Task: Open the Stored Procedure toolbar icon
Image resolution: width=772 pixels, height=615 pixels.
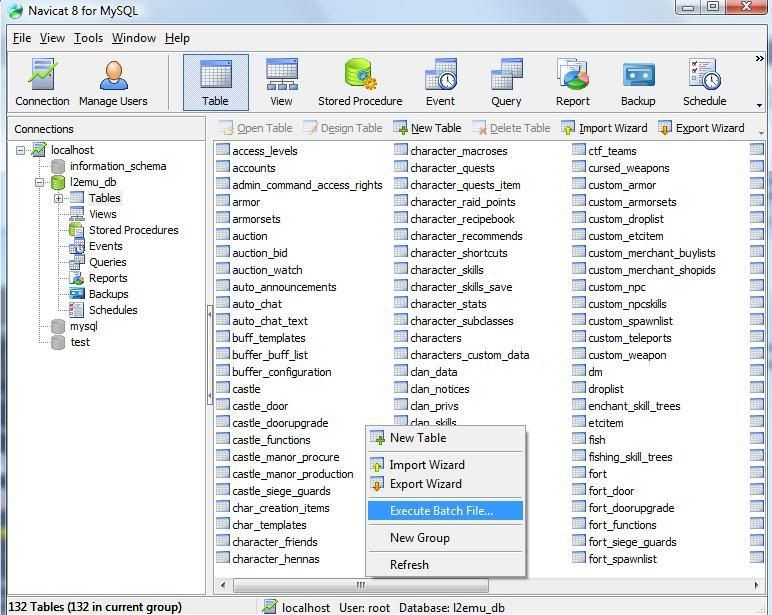Action: pyautogui.click(x=360, y=82)
